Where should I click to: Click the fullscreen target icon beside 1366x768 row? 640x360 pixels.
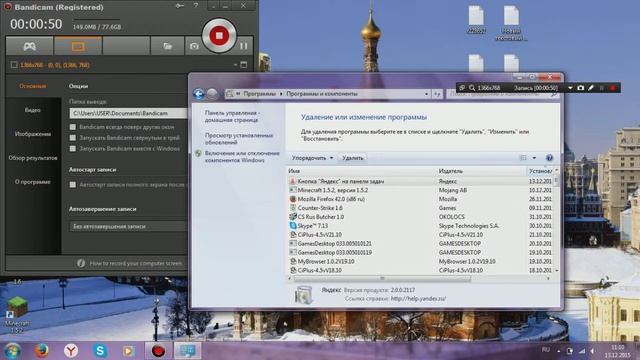point(244,64)
